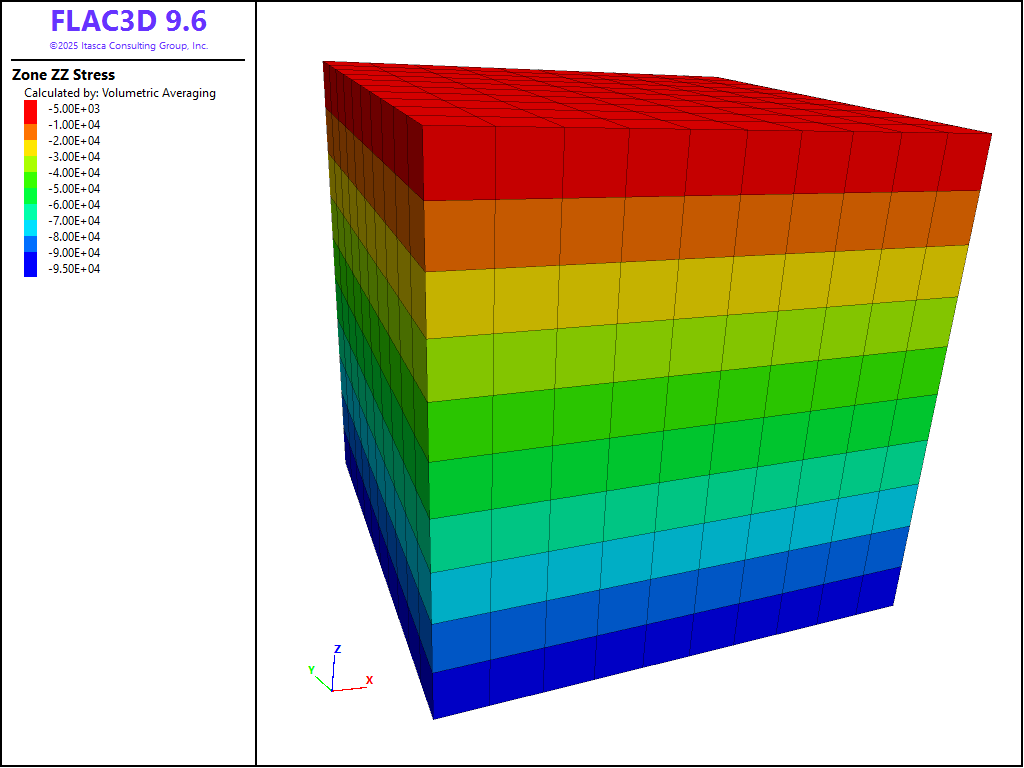Image resolution: width=1024 pixels, height=768 pixels.
Task: Click the cyan -7.00E+04 legend swatch
Action: 30,221
